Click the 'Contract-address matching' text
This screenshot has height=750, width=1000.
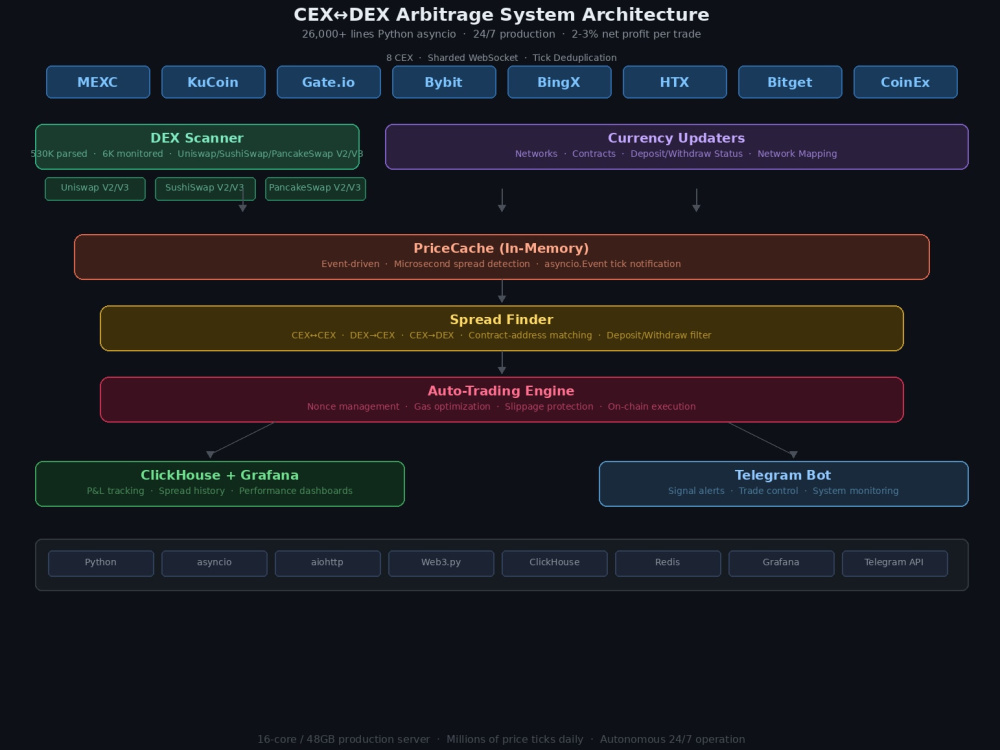tap(530, 335)
